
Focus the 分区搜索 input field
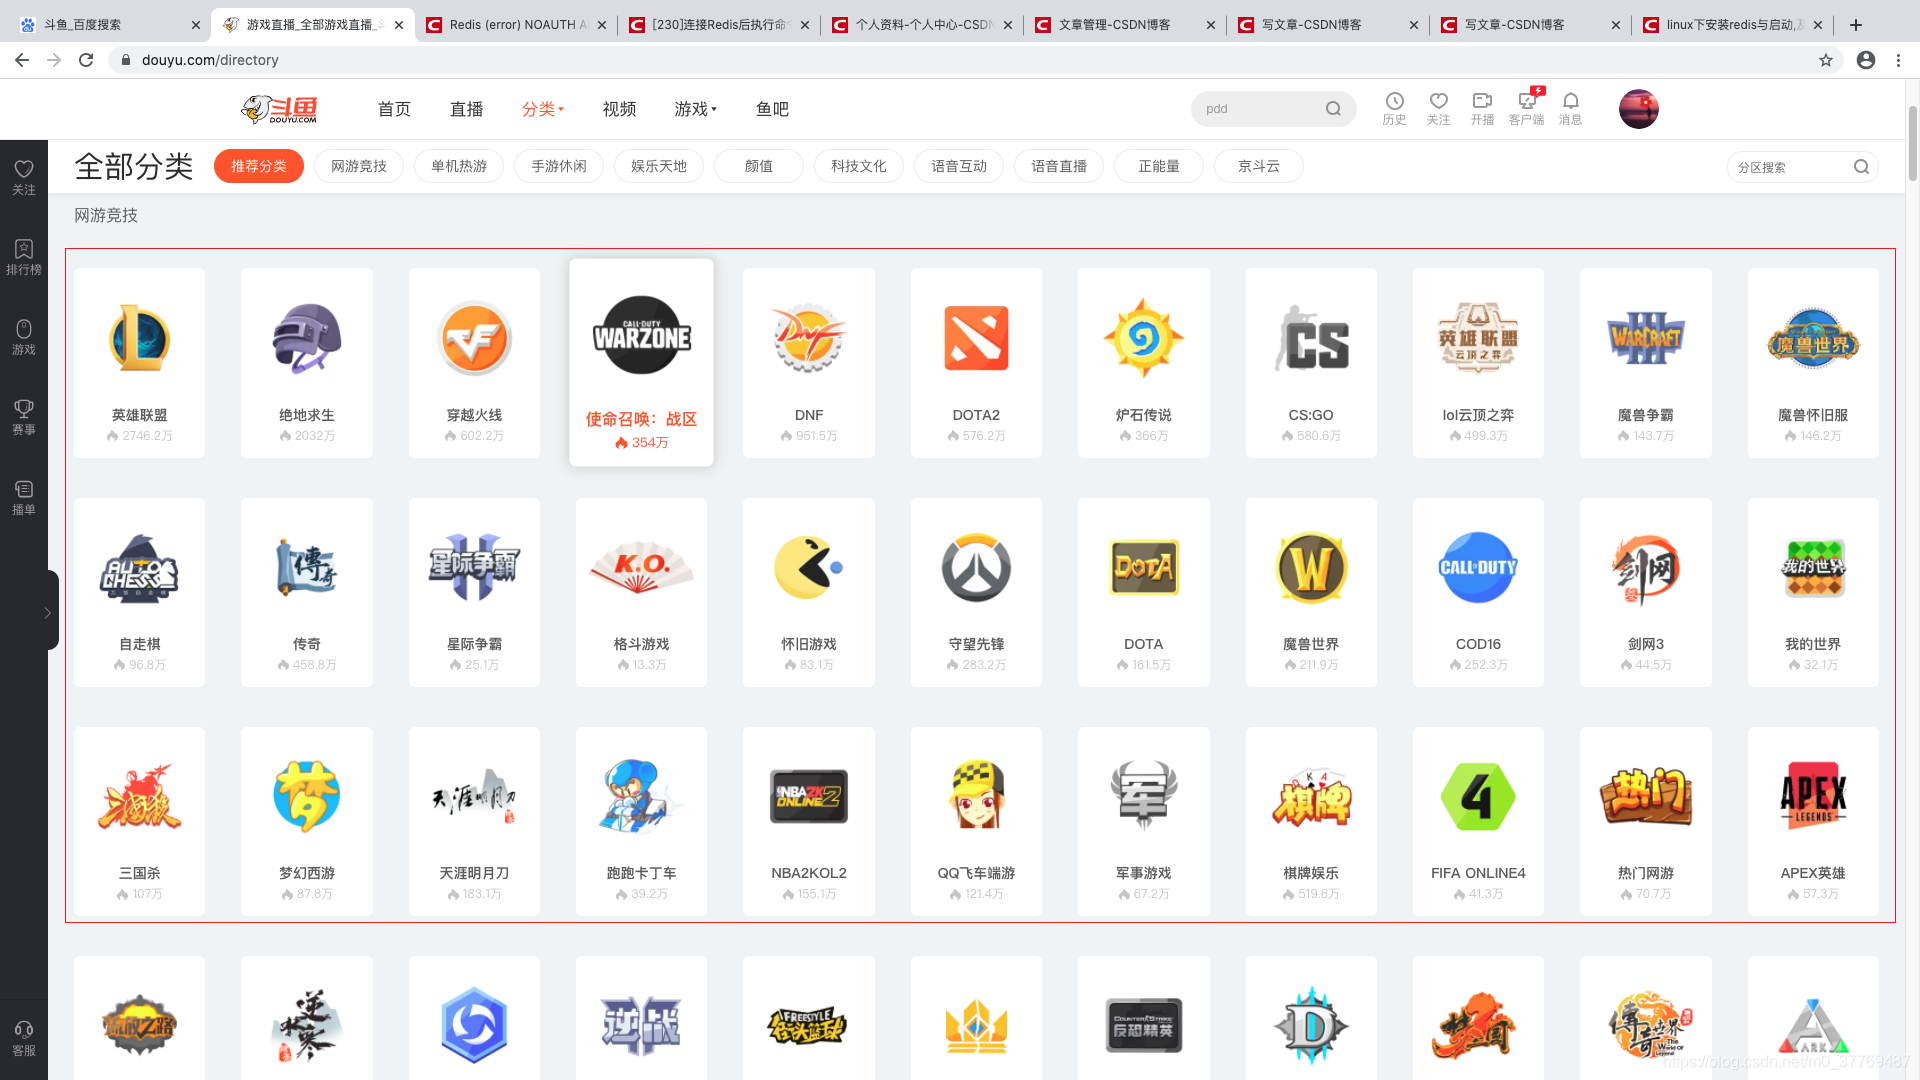coord(1790,167)
